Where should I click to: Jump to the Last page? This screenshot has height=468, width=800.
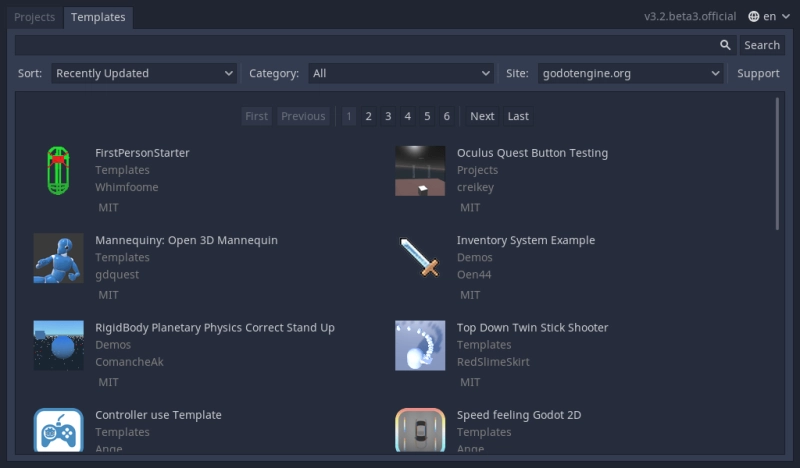pos(518,116)
